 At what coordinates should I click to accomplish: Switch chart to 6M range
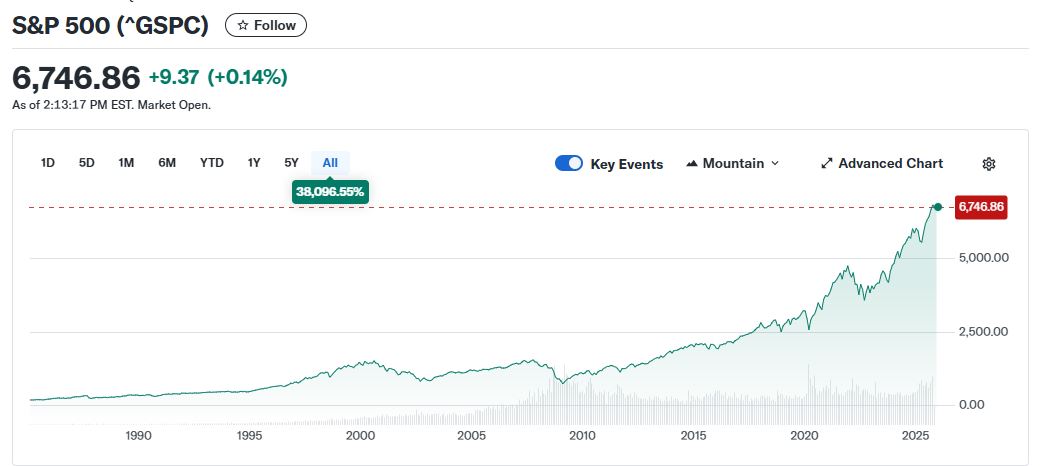(167, 163)
